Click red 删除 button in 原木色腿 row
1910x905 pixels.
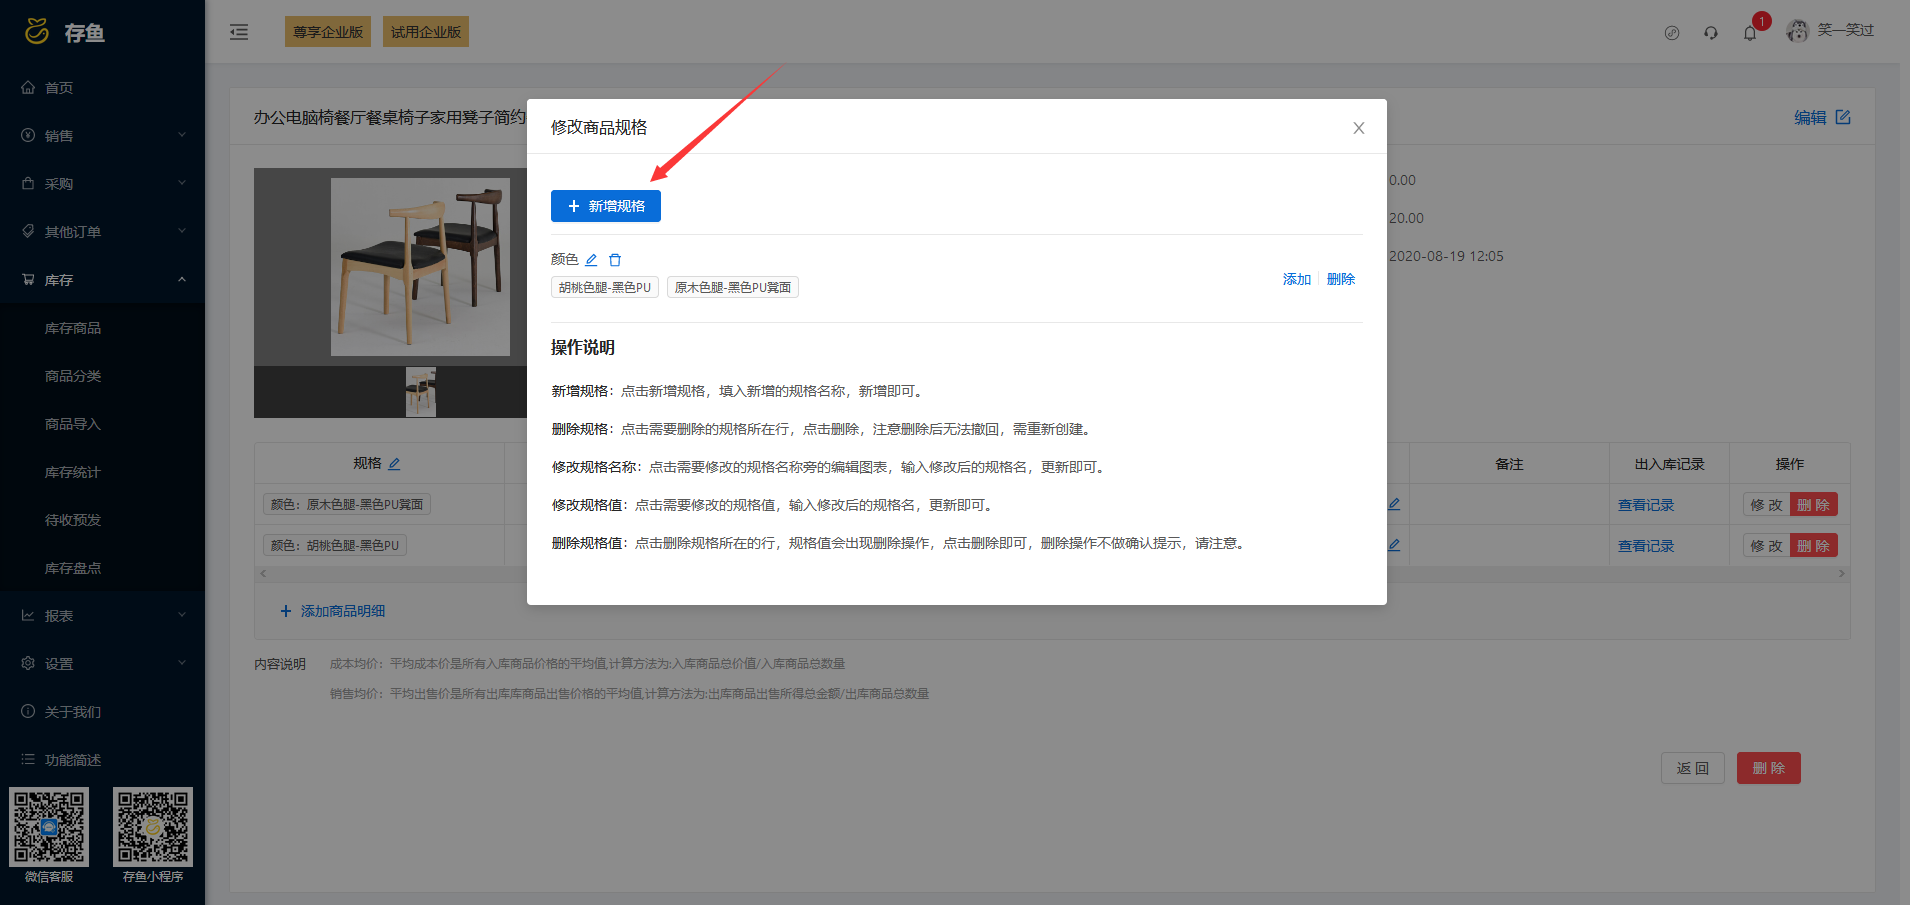pyautogui.click(x=1814, y=505)
